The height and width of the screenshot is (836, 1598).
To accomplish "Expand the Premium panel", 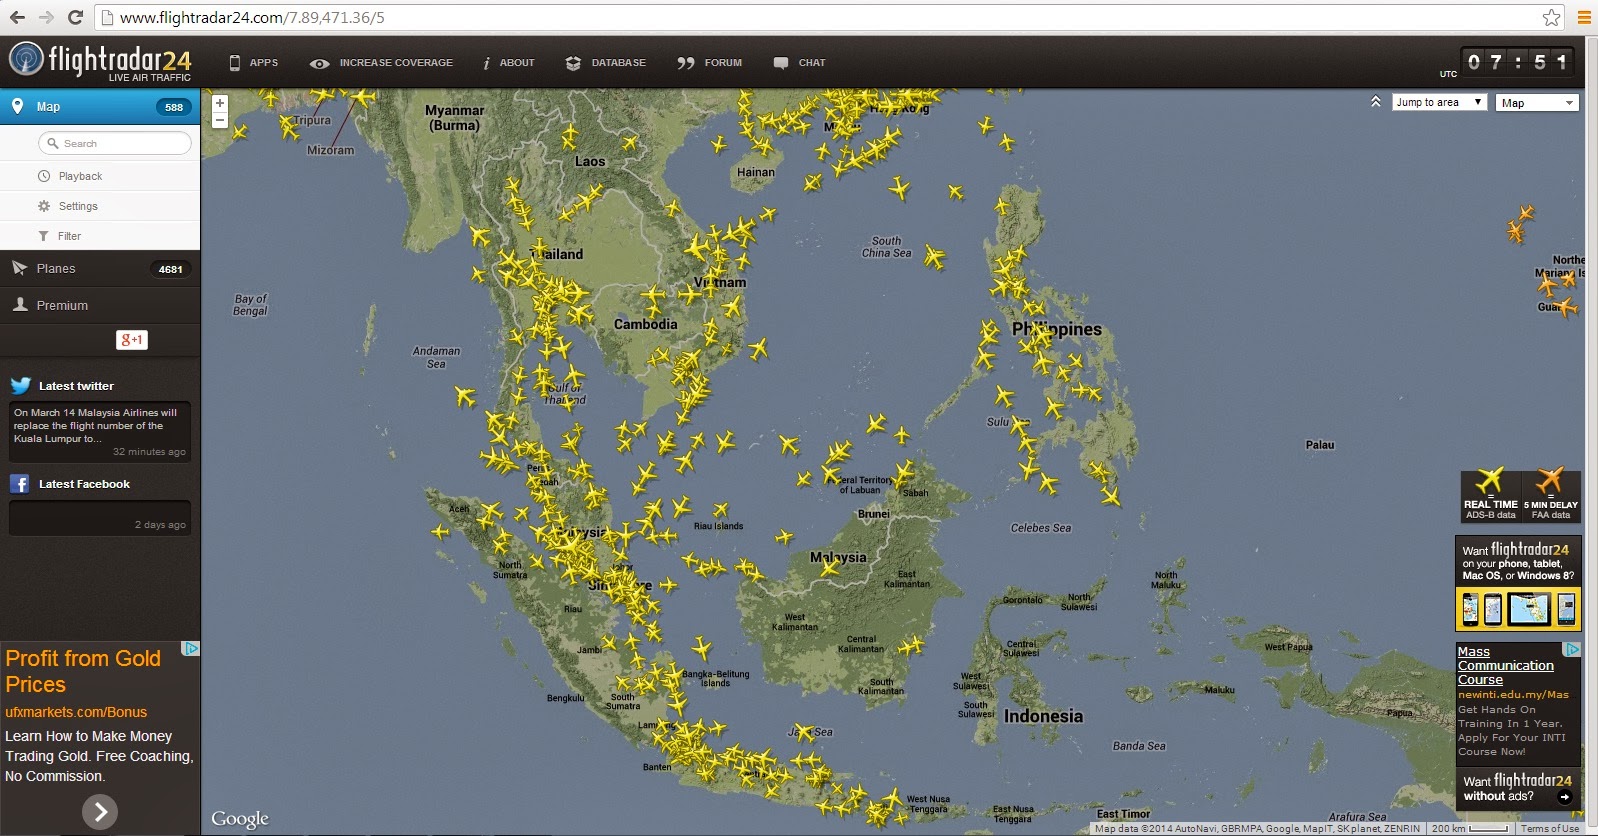I will 100,305.
